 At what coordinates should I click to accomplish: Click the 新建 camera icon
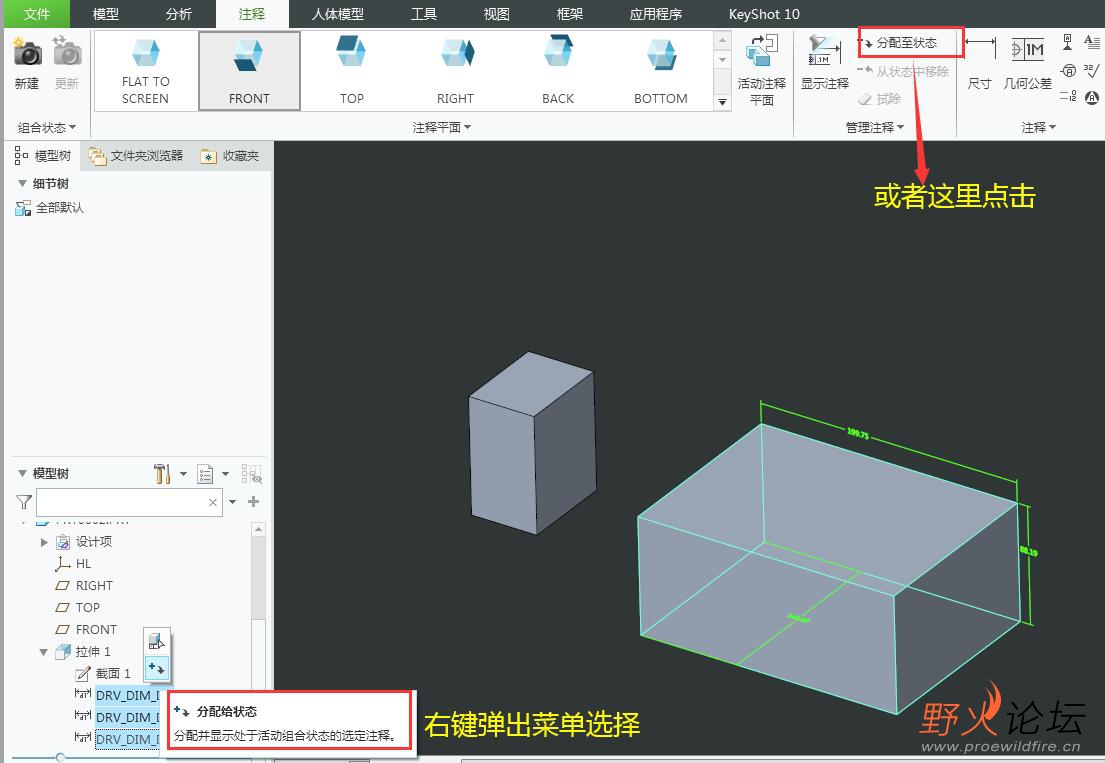click(x=27, y=51)
